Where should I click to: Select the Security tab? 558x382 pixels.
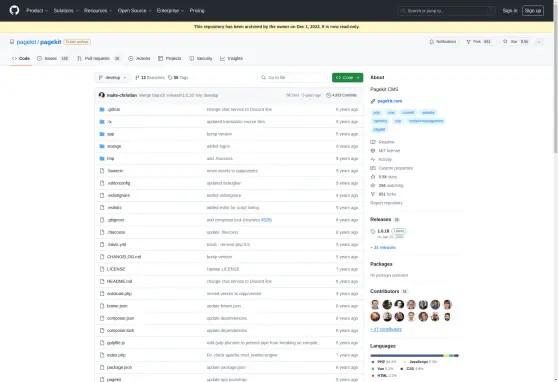(x=201, y=58)
